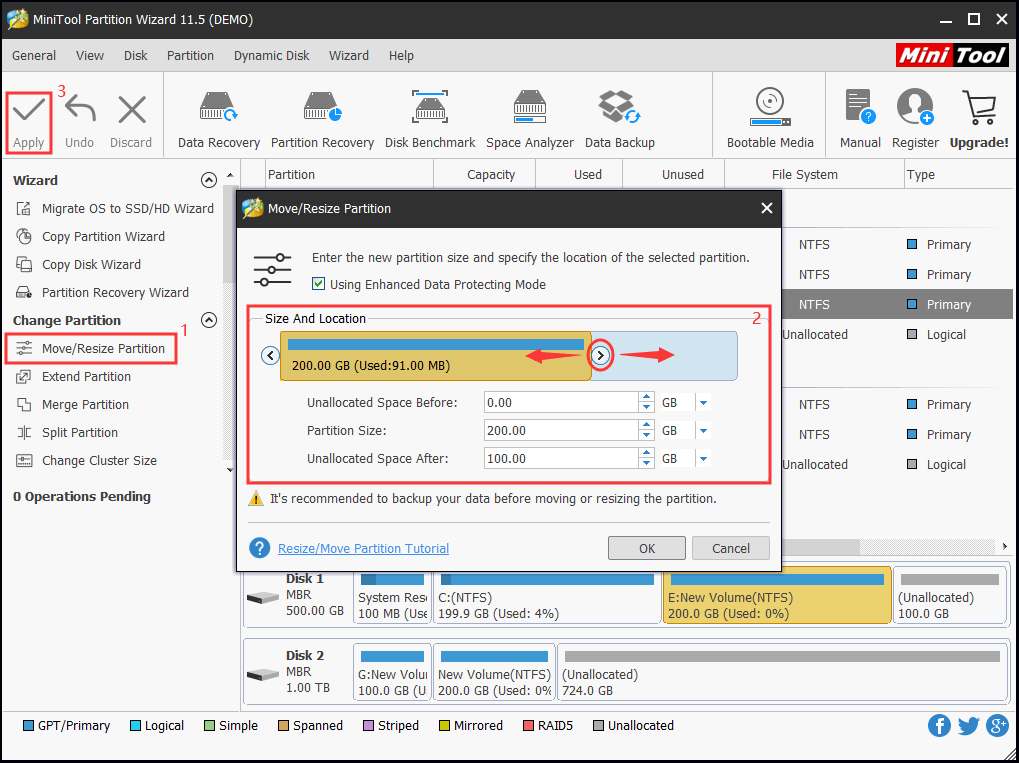Click the right partition slider handle

(601, 356)
